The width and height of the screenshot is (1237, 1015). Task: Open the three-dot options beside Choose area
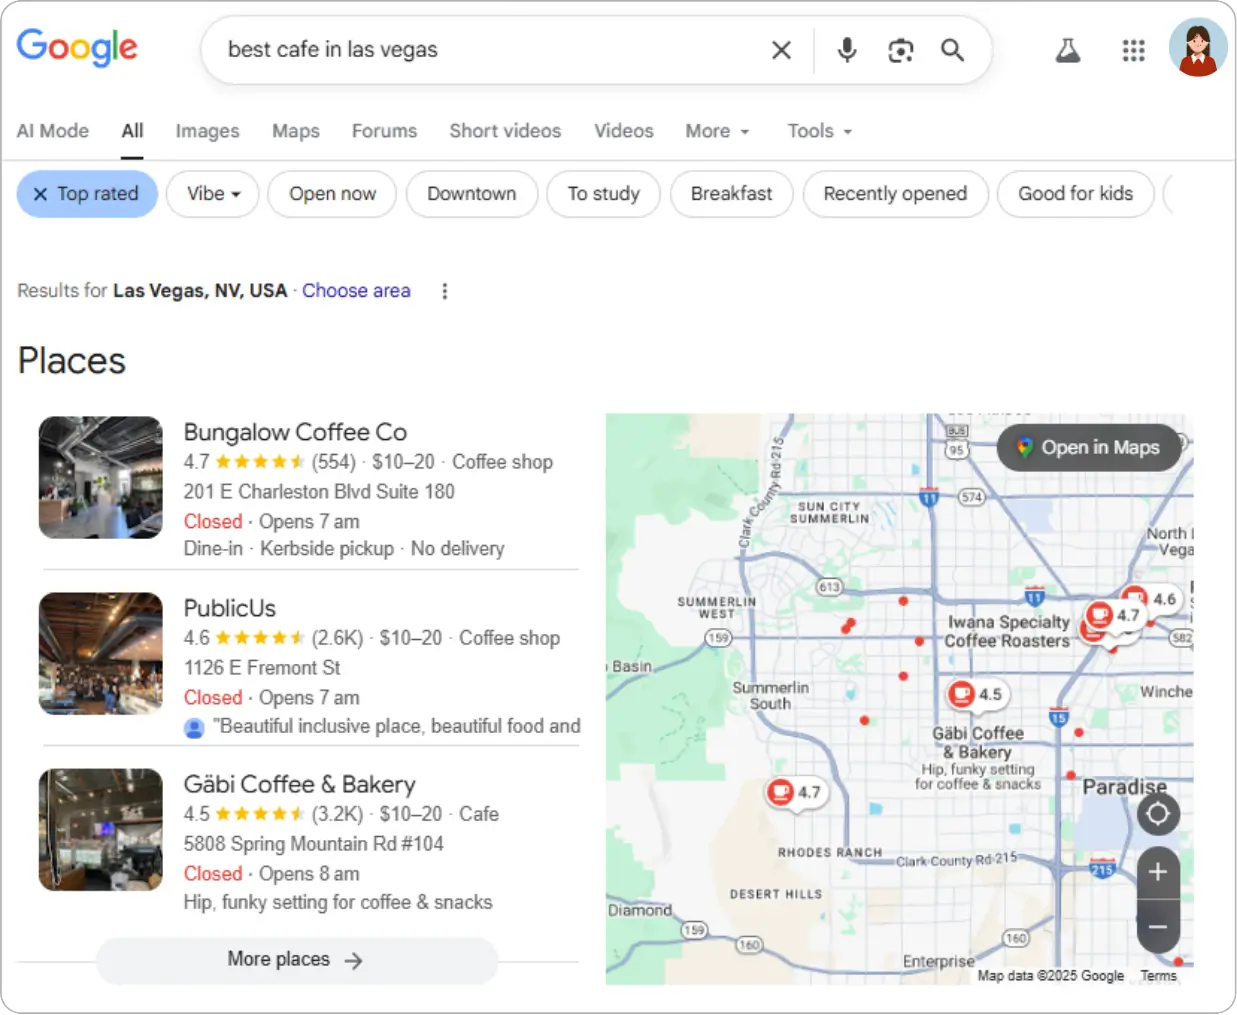click(x=445, y=291)
